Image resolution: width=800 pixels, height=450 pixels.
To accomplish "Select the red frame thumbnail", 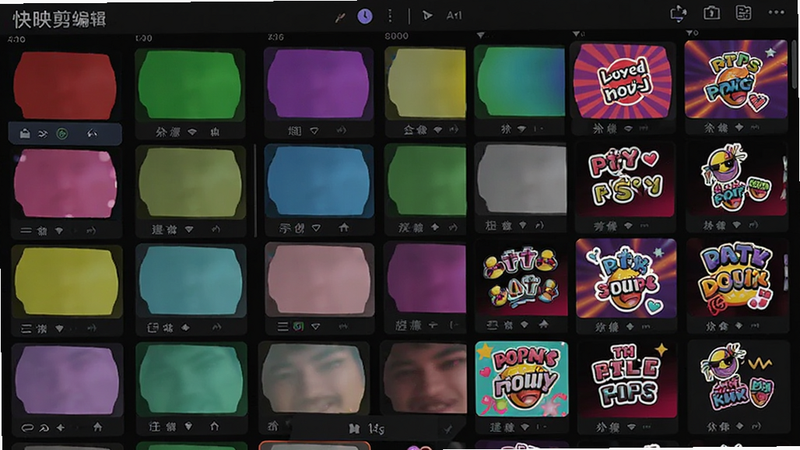I will pyautogui.click(x=65, y=86).
